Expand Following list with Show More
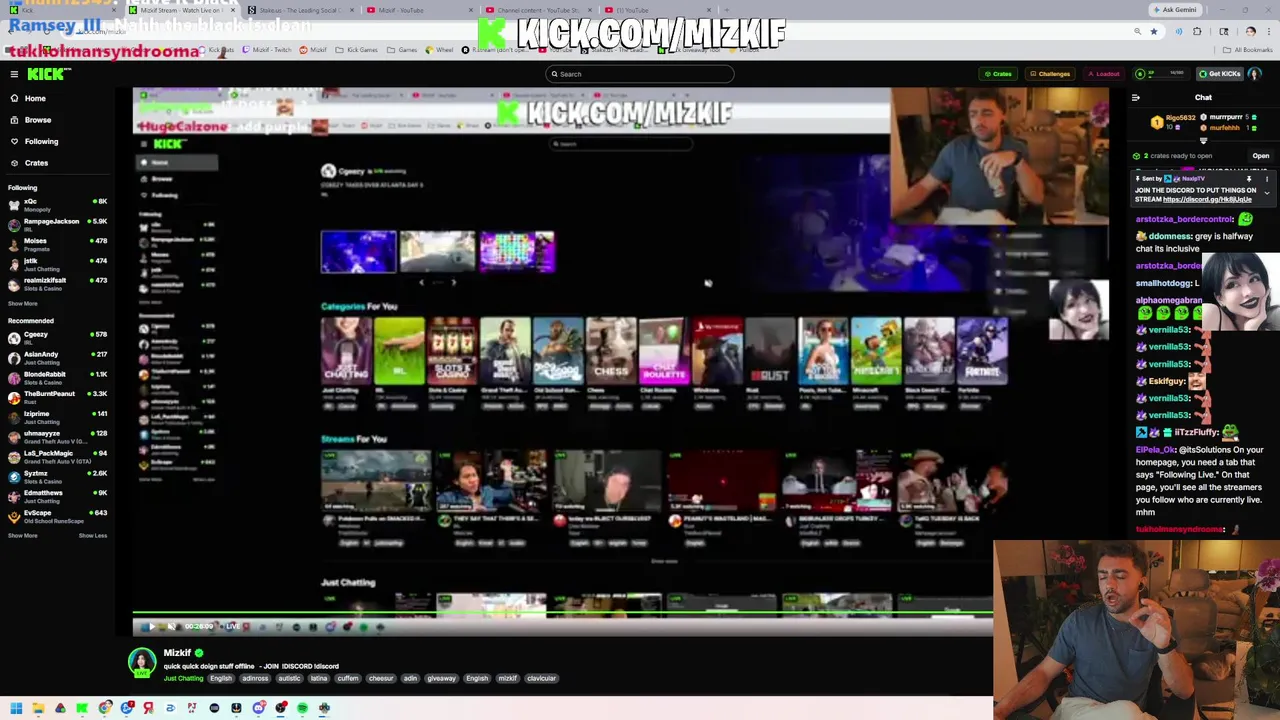 22,303
